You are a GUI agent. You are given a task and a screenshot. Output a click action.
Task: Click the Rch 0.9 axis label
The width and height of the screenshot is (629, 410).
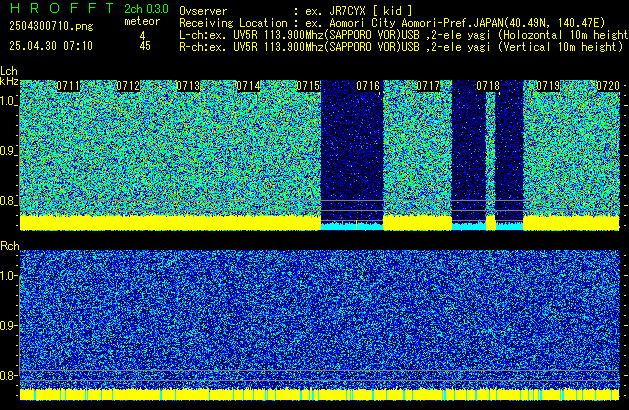[8, 325]
